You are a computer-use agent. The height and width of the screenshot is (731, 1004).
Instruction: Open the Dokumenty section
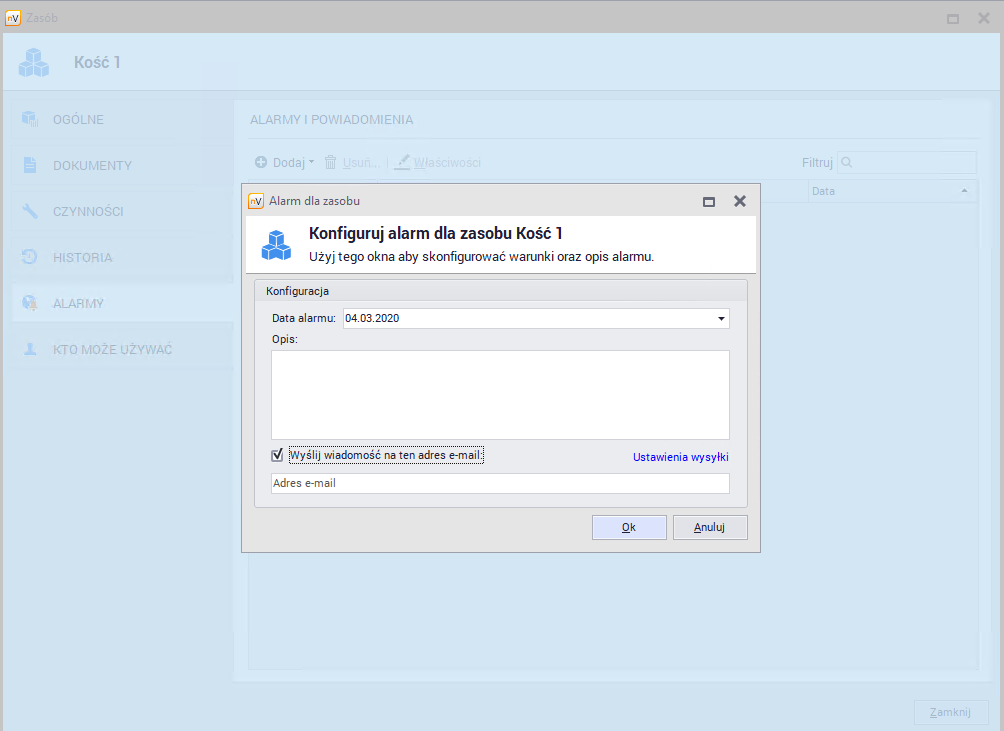tap(92, 166)
